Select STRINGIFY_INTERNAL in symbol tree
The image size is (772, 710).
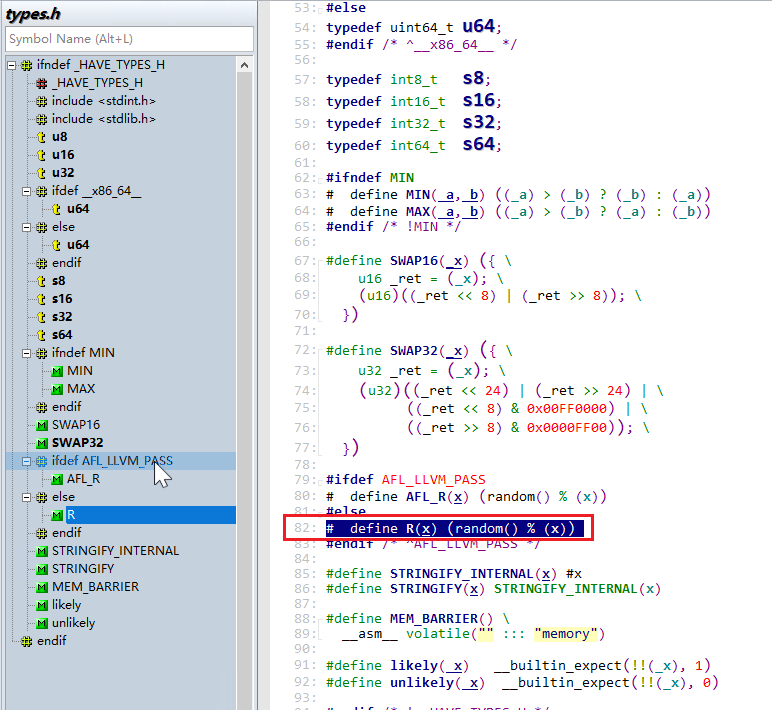click(115, 551)
